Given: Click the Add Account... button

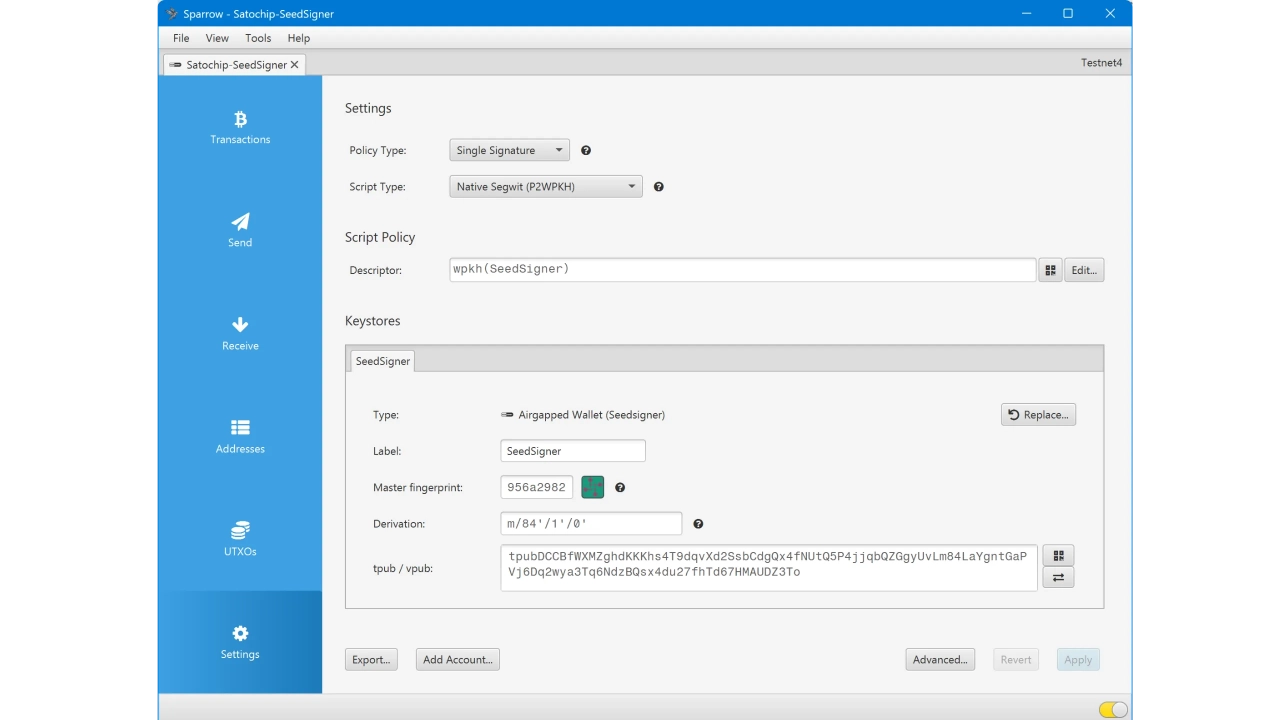Looking at the screenshot, I should coord(458,659).
